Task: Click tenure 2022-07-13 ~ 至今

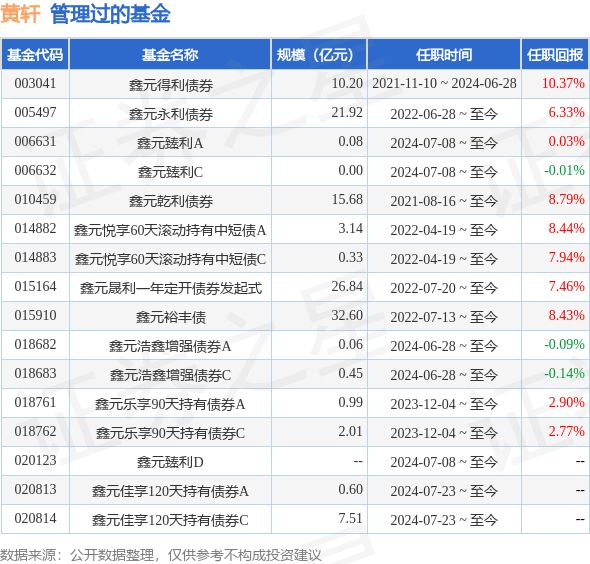Action: click(444, 317)
